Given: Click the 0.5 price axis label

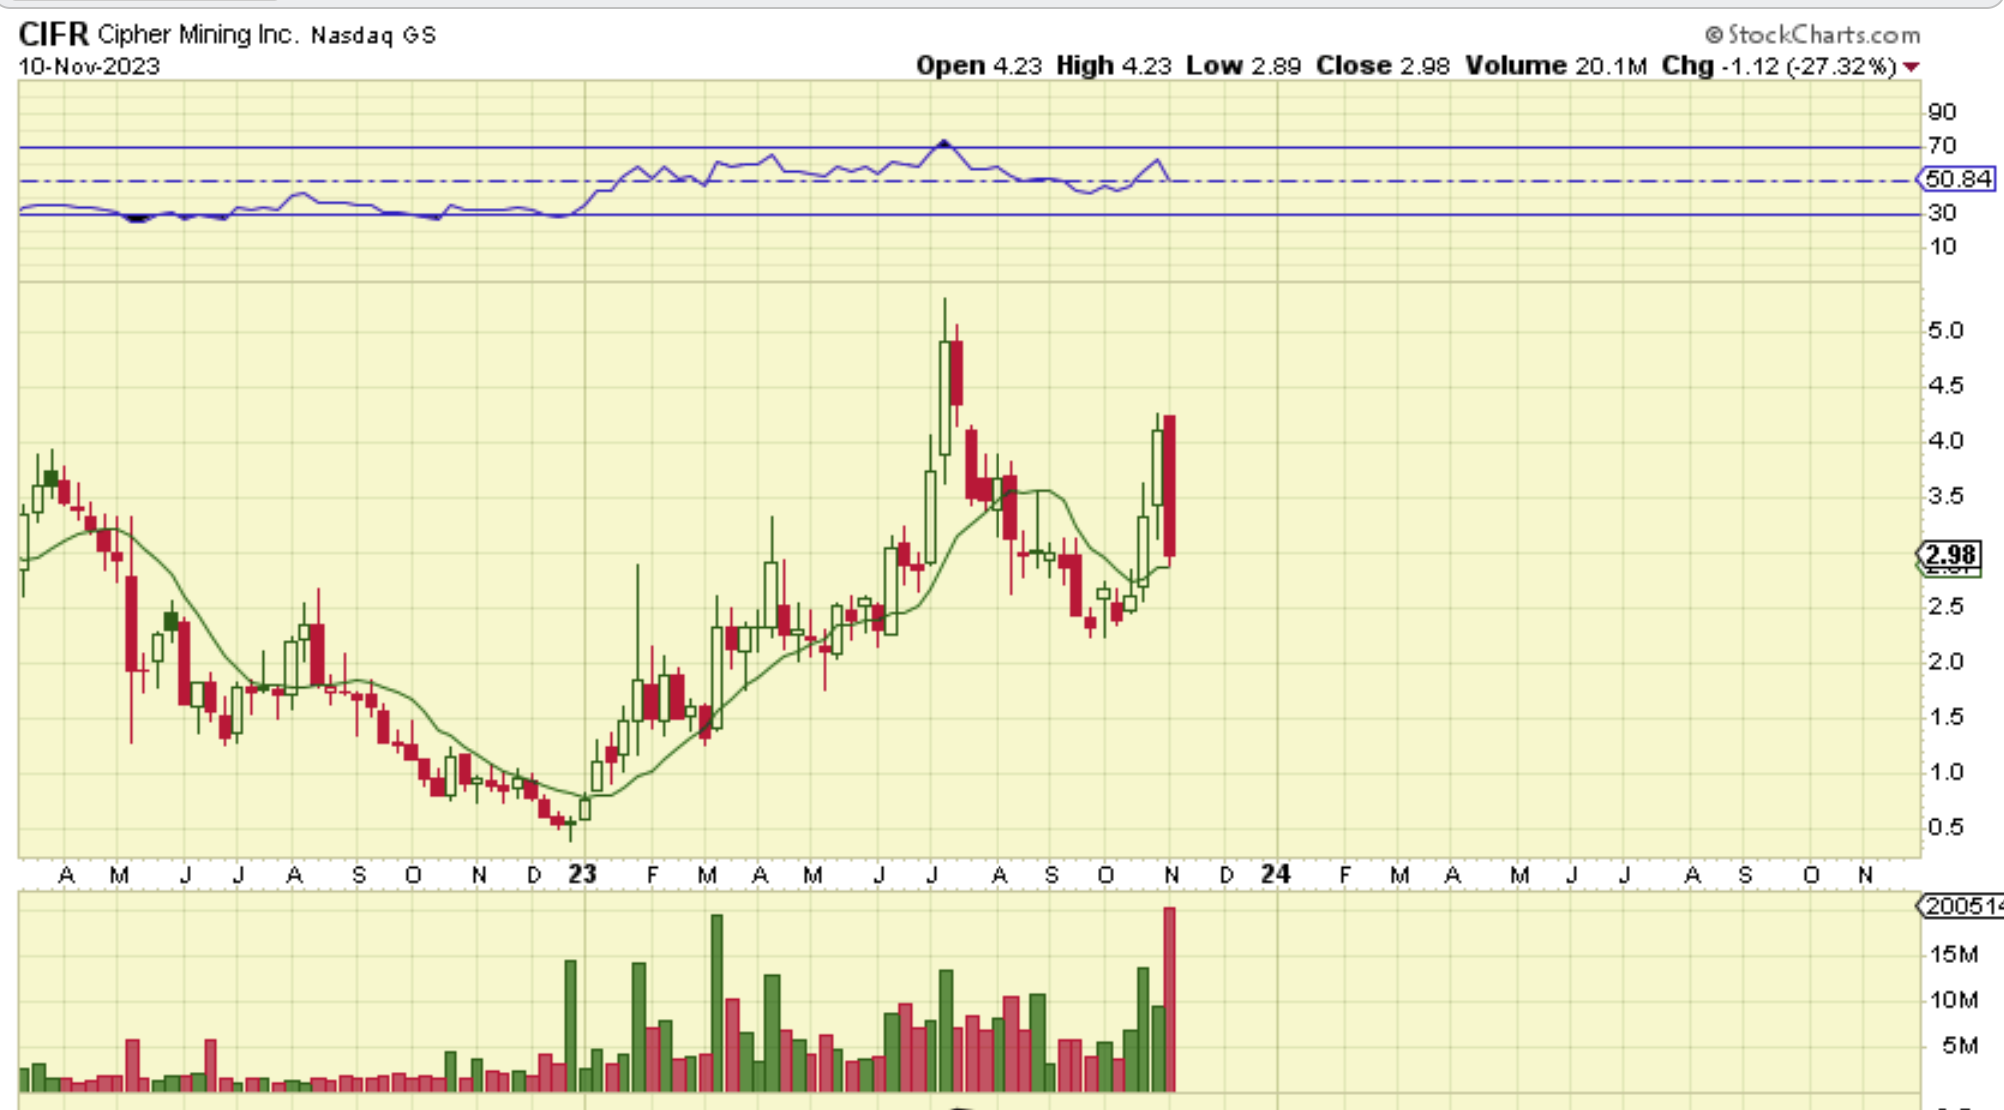Looking at the screenshot, I should click(x=1945, y=827).
